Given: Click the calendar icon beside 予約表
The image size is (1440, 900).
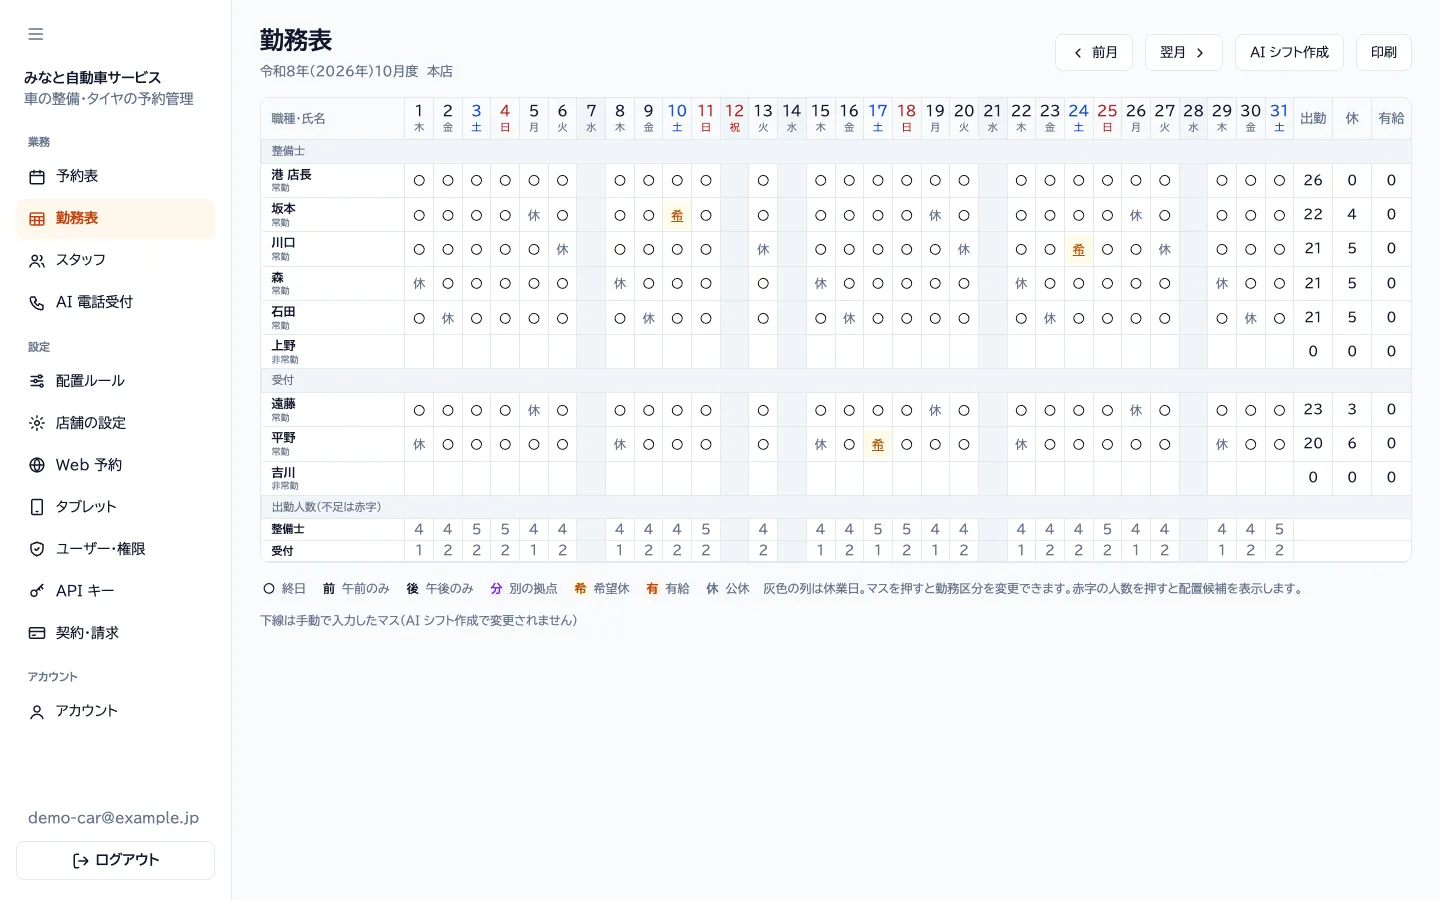Looking at the screenshot, I should (37, 177).
